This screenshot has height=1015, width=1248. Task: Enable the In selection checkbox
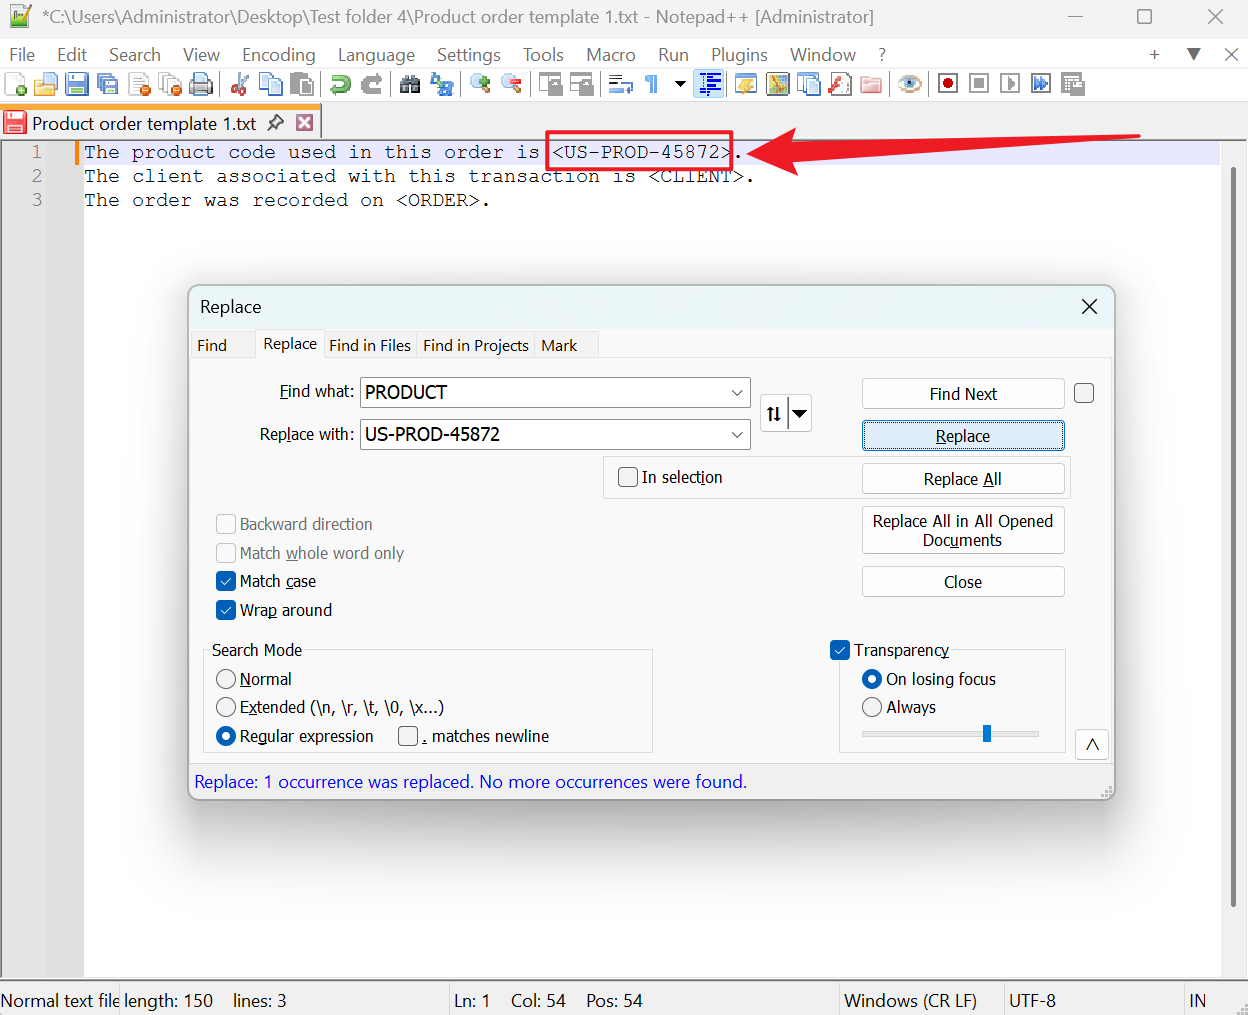click(628, 477)
